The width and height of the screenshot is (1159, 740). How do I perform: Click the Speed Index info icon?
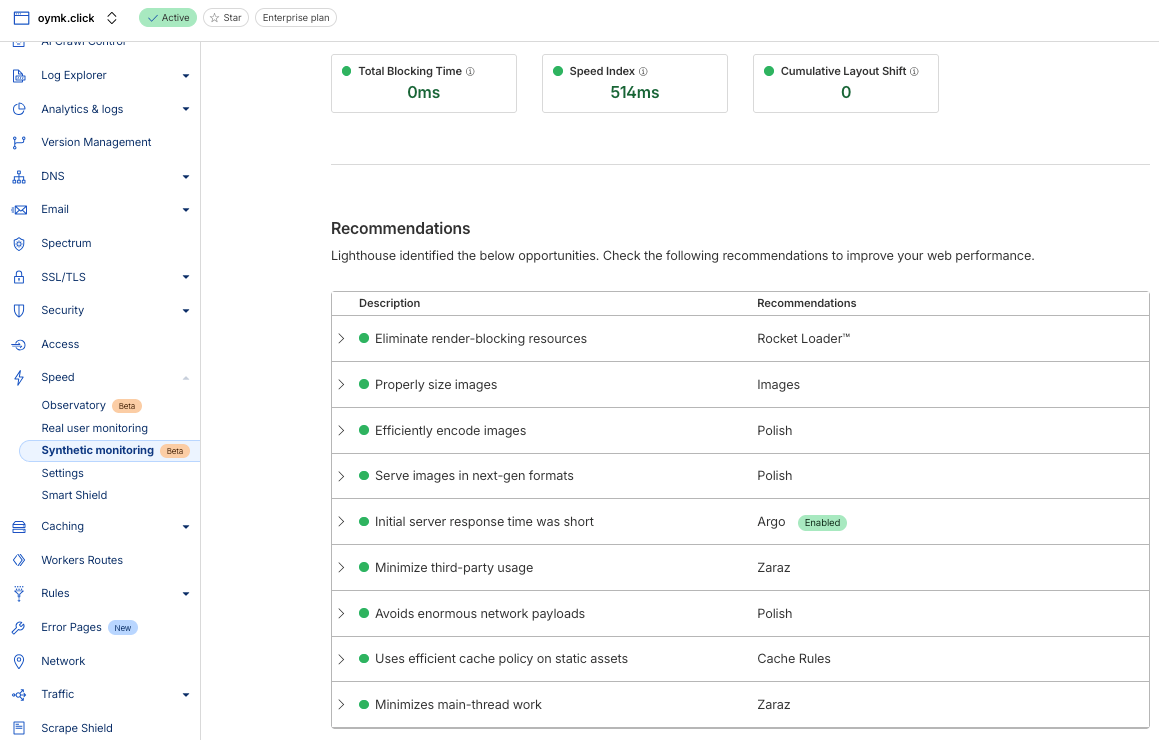coord(643,72)
